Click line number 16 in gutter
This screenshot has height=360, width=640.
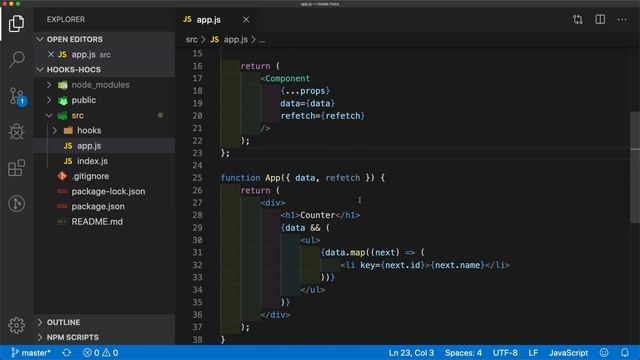pyautogui.click(x=197, y=66)
